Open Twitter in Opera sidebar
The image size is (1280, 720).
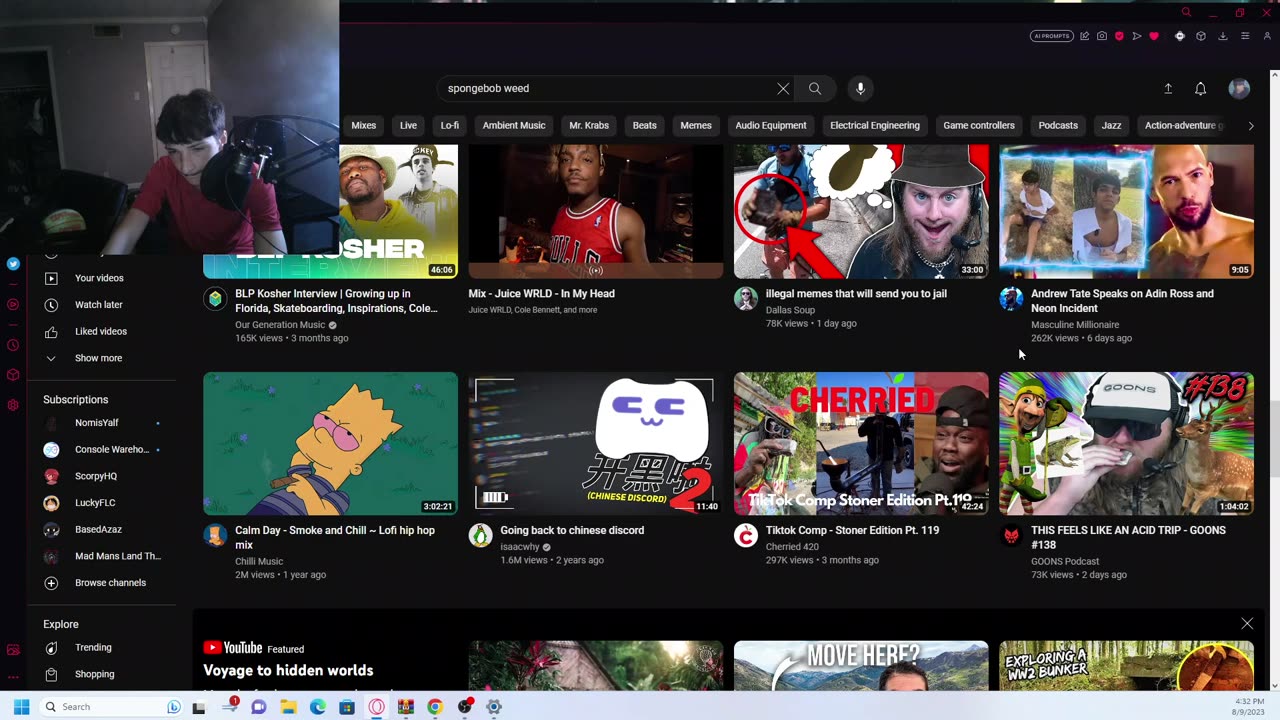click(x=13, y=264)
